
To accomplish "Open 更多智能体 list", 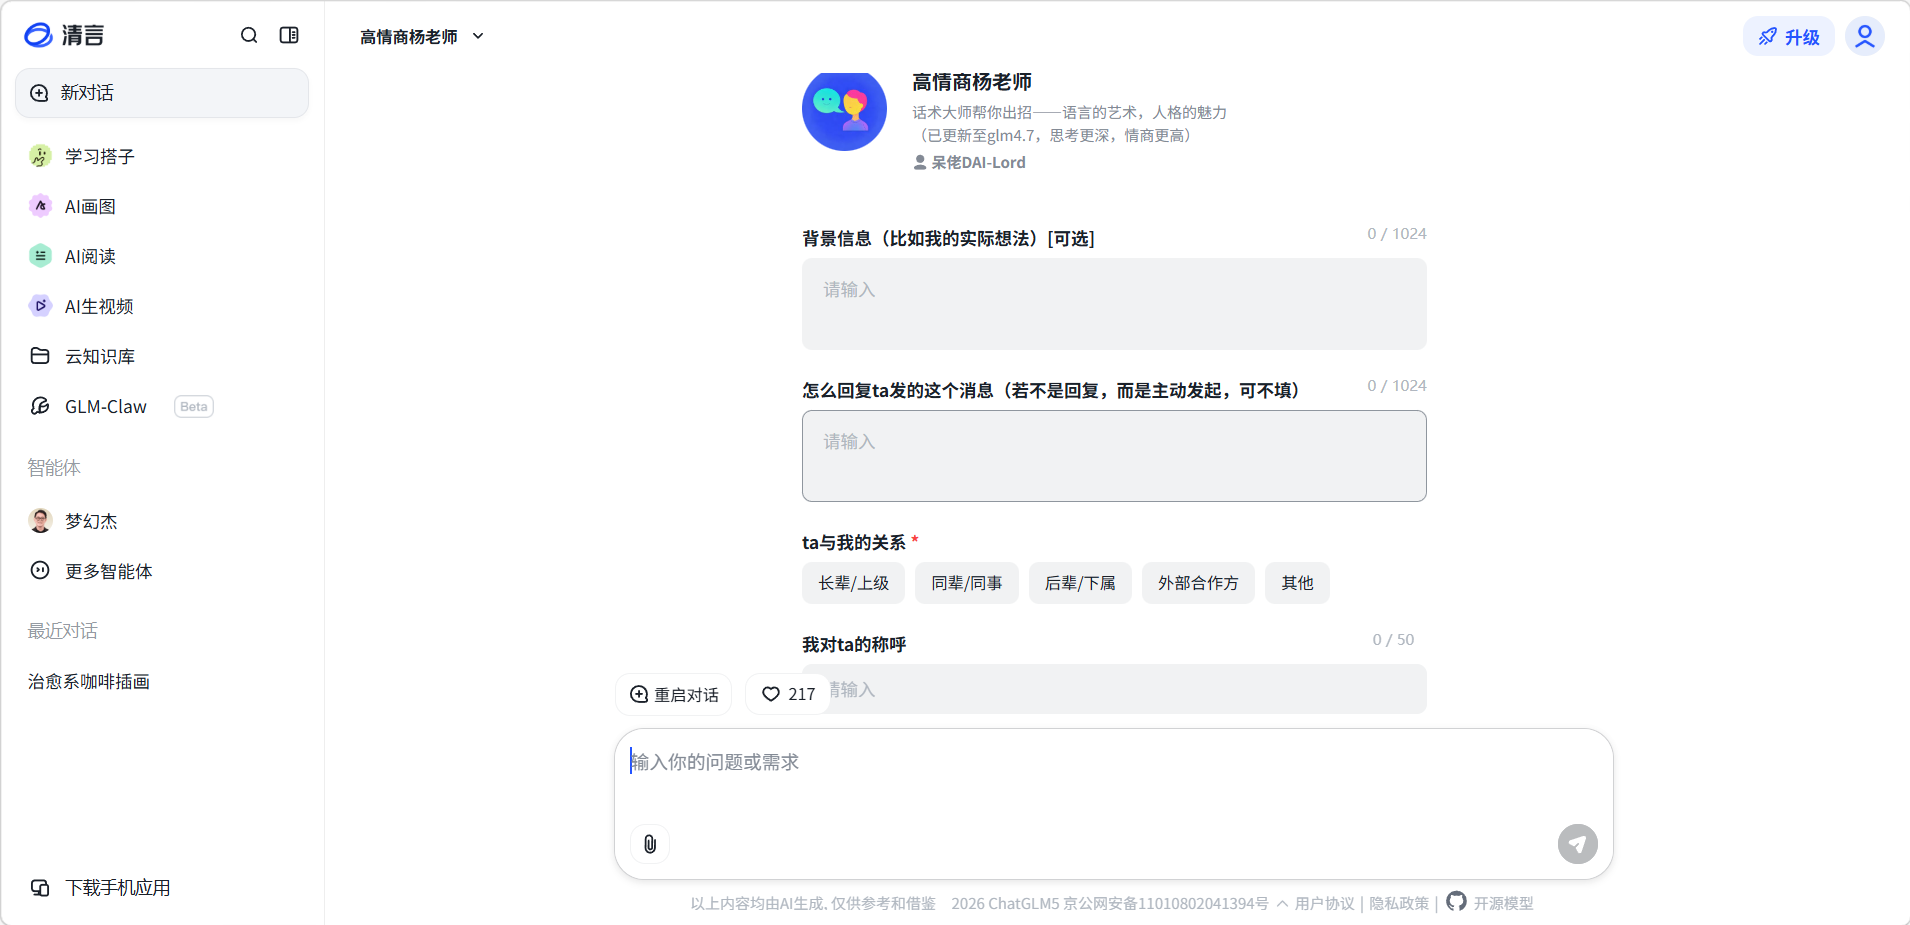I will tap(162, 571).
